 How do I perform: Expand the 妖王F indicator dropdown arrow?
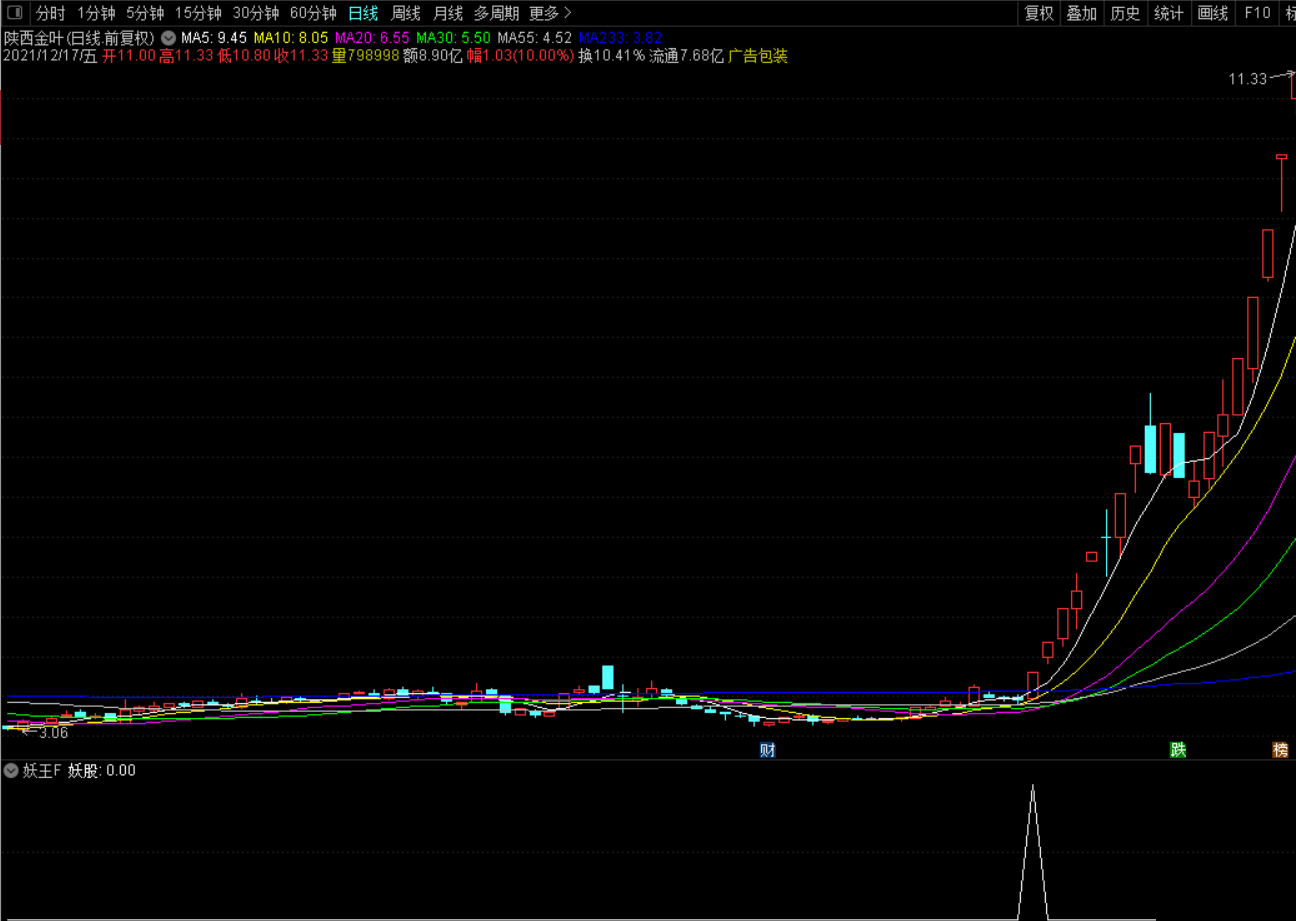pos(11,771)
